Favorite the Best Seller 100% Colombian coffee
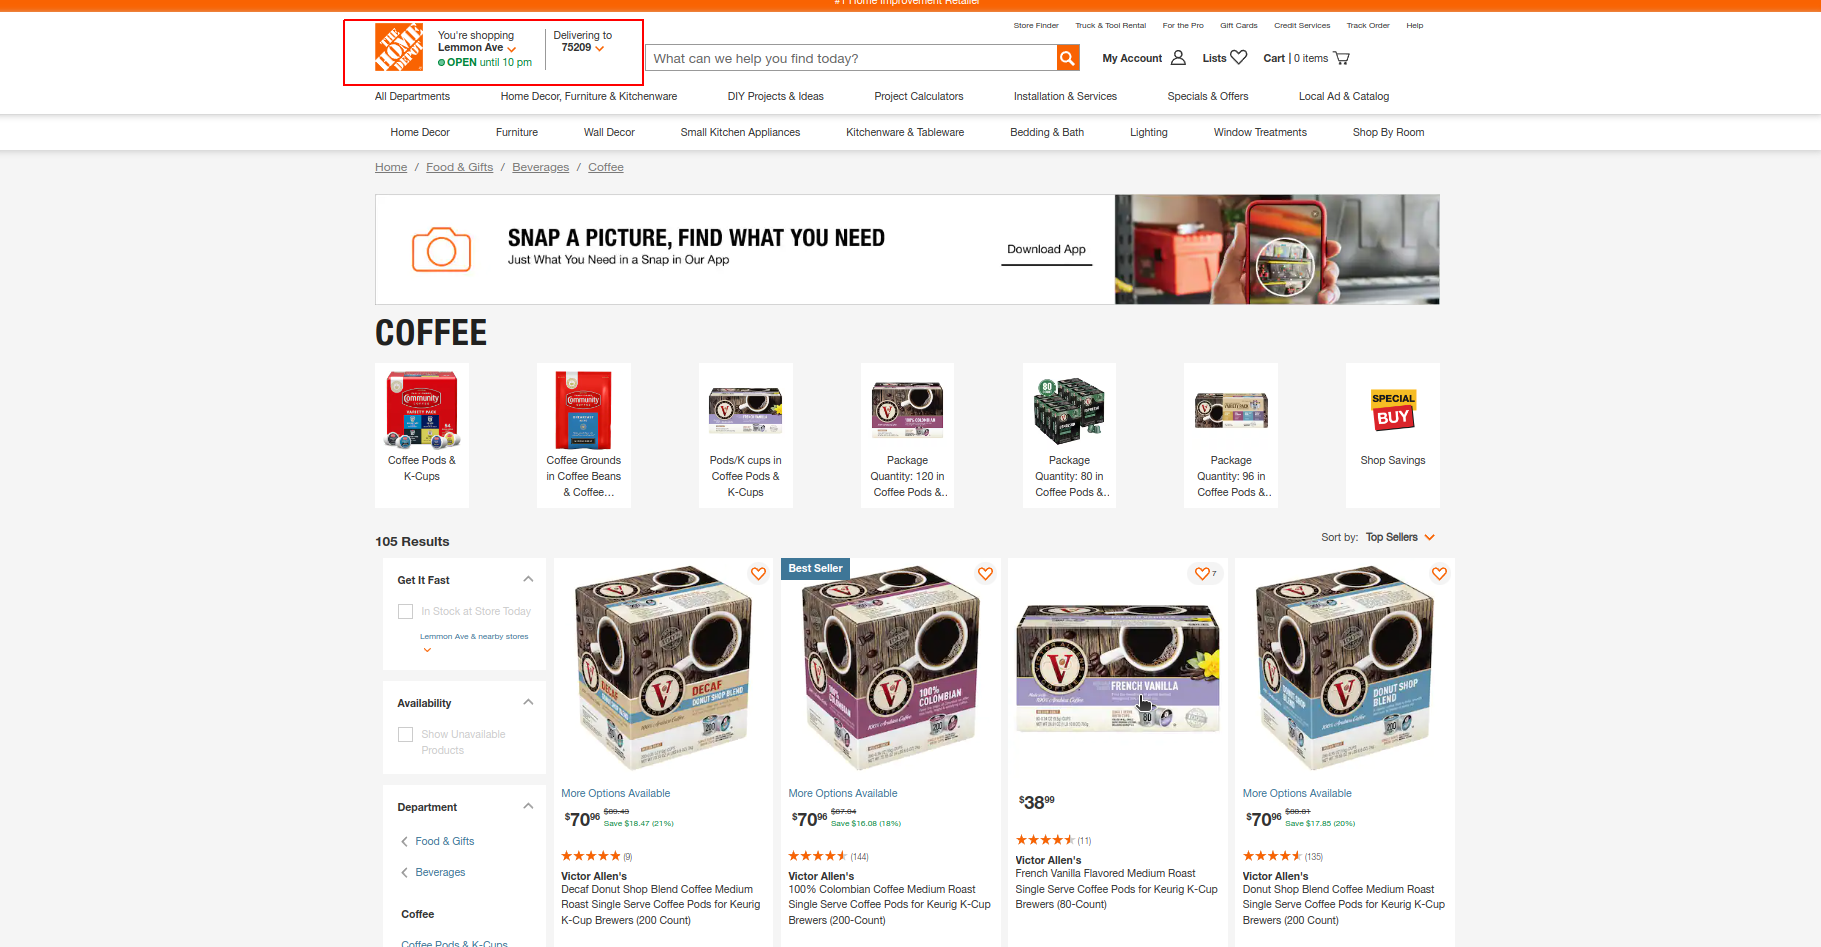 tap(985, 573)
